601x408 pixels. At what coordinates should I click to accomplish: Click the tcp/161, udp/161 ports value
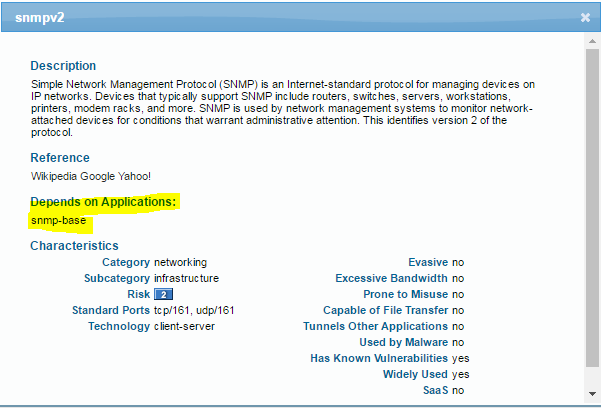click(x=194, y=310)
